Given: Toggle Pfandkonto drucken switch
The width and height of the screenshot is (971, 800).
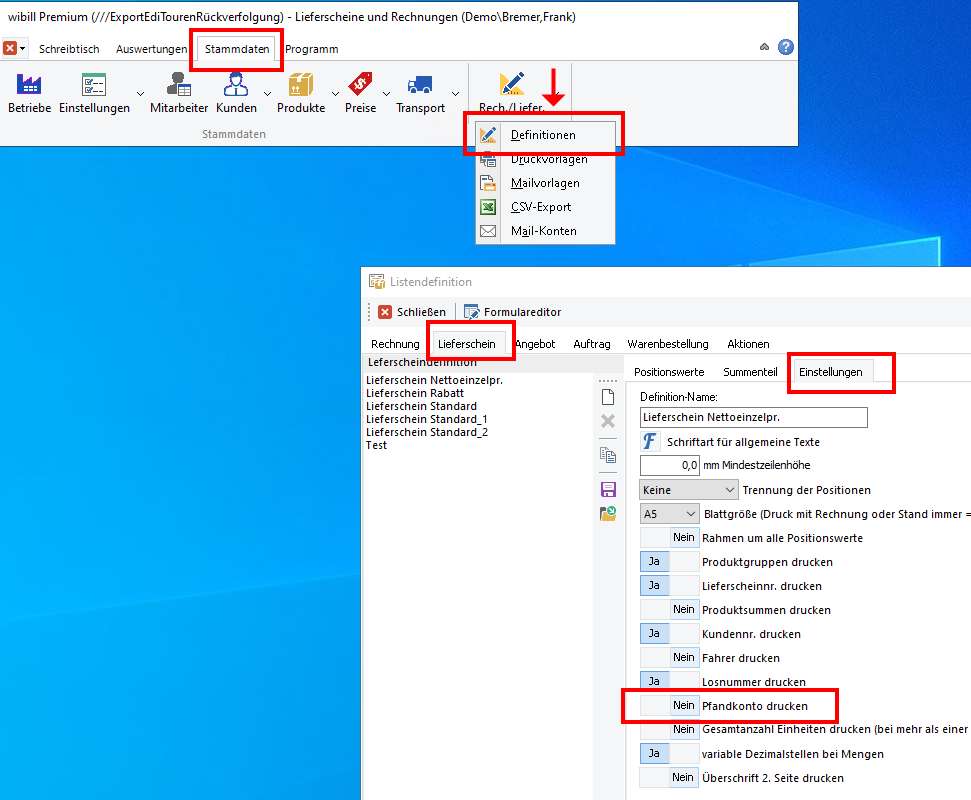Looking at the screenshot, I should coord(669,705).
